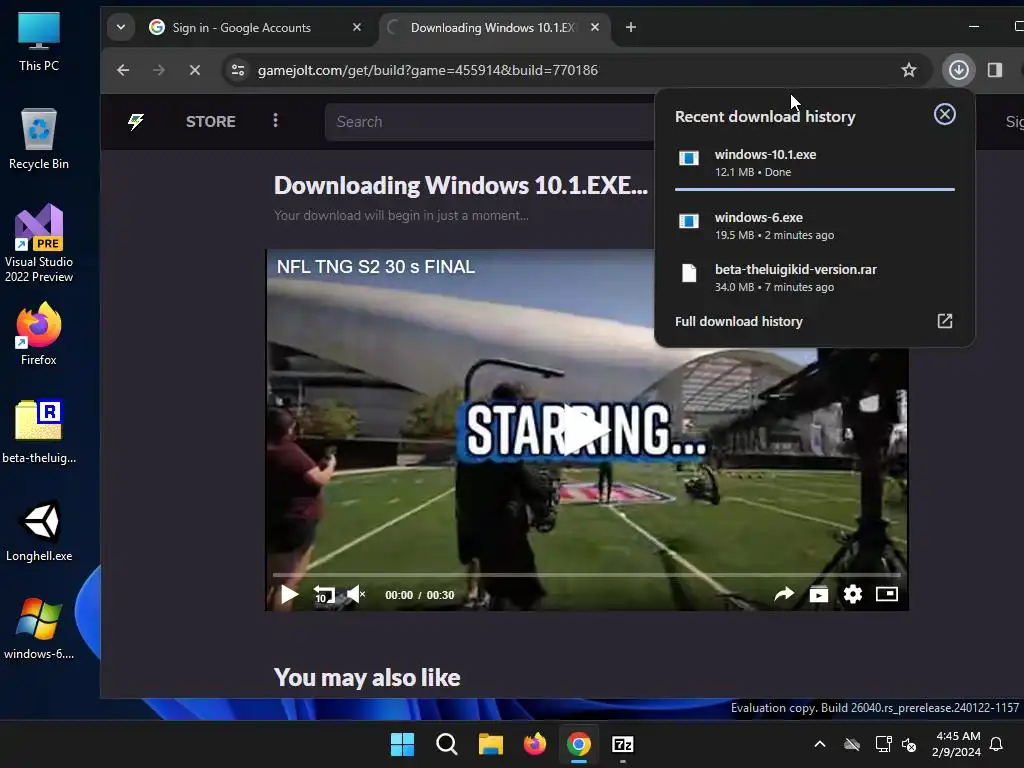
Task: Click the NFL TNG S2 30 s FINAL title
Action: [376, 267]
